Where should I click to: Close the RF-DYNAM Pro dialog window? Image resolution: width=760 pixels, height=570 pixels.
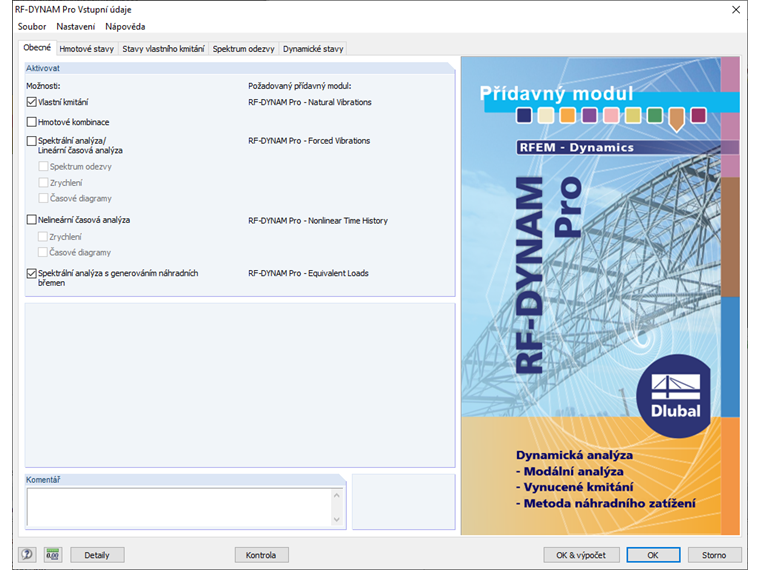736,10
